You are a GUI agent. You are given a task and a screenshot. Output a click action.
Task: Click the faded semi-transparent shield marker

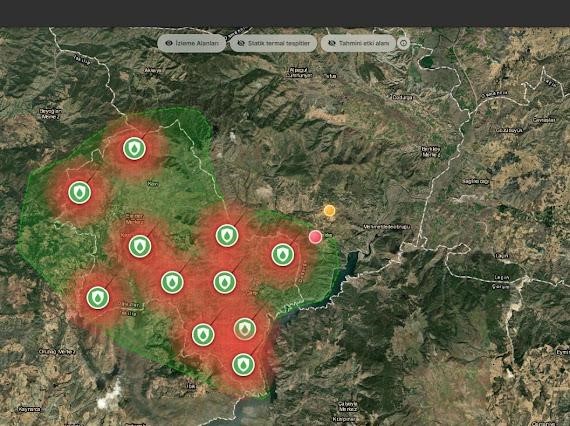pyautogui.click(x=245, y=329)
